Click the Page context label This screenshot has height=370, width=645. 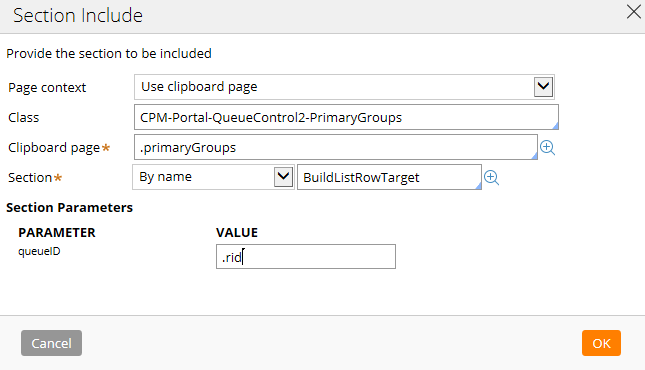click(x=47, y=88)
